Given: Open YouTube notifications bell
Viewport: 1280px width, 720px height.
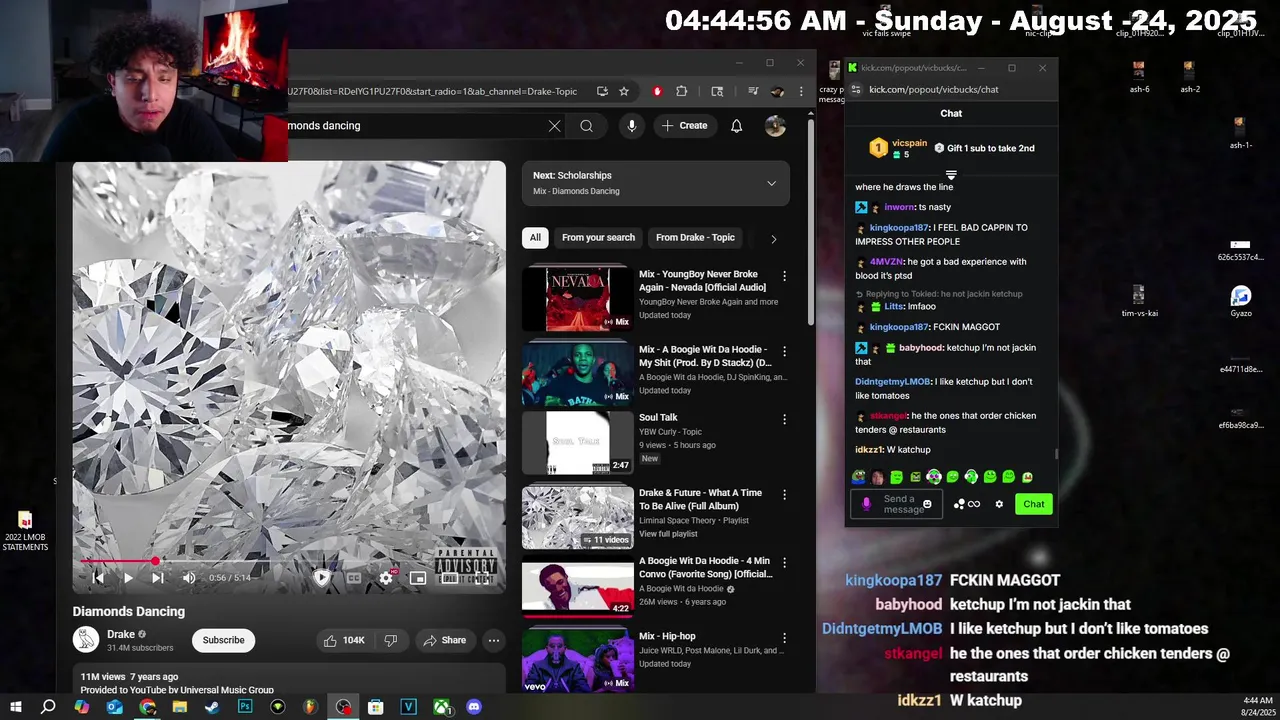Looking at the screenshot, I should tap(736, 126).
